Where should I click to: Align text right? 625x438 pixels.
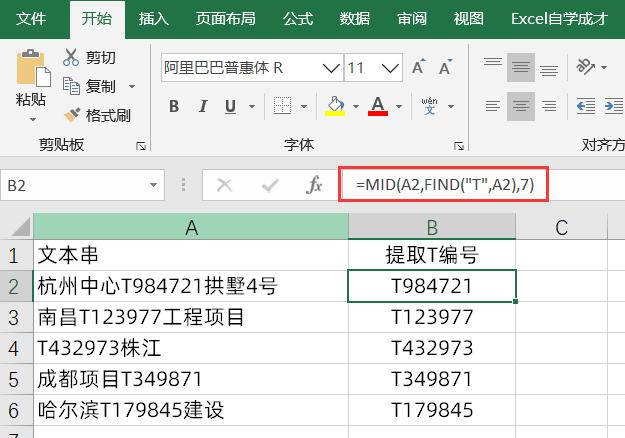(549, 106)
